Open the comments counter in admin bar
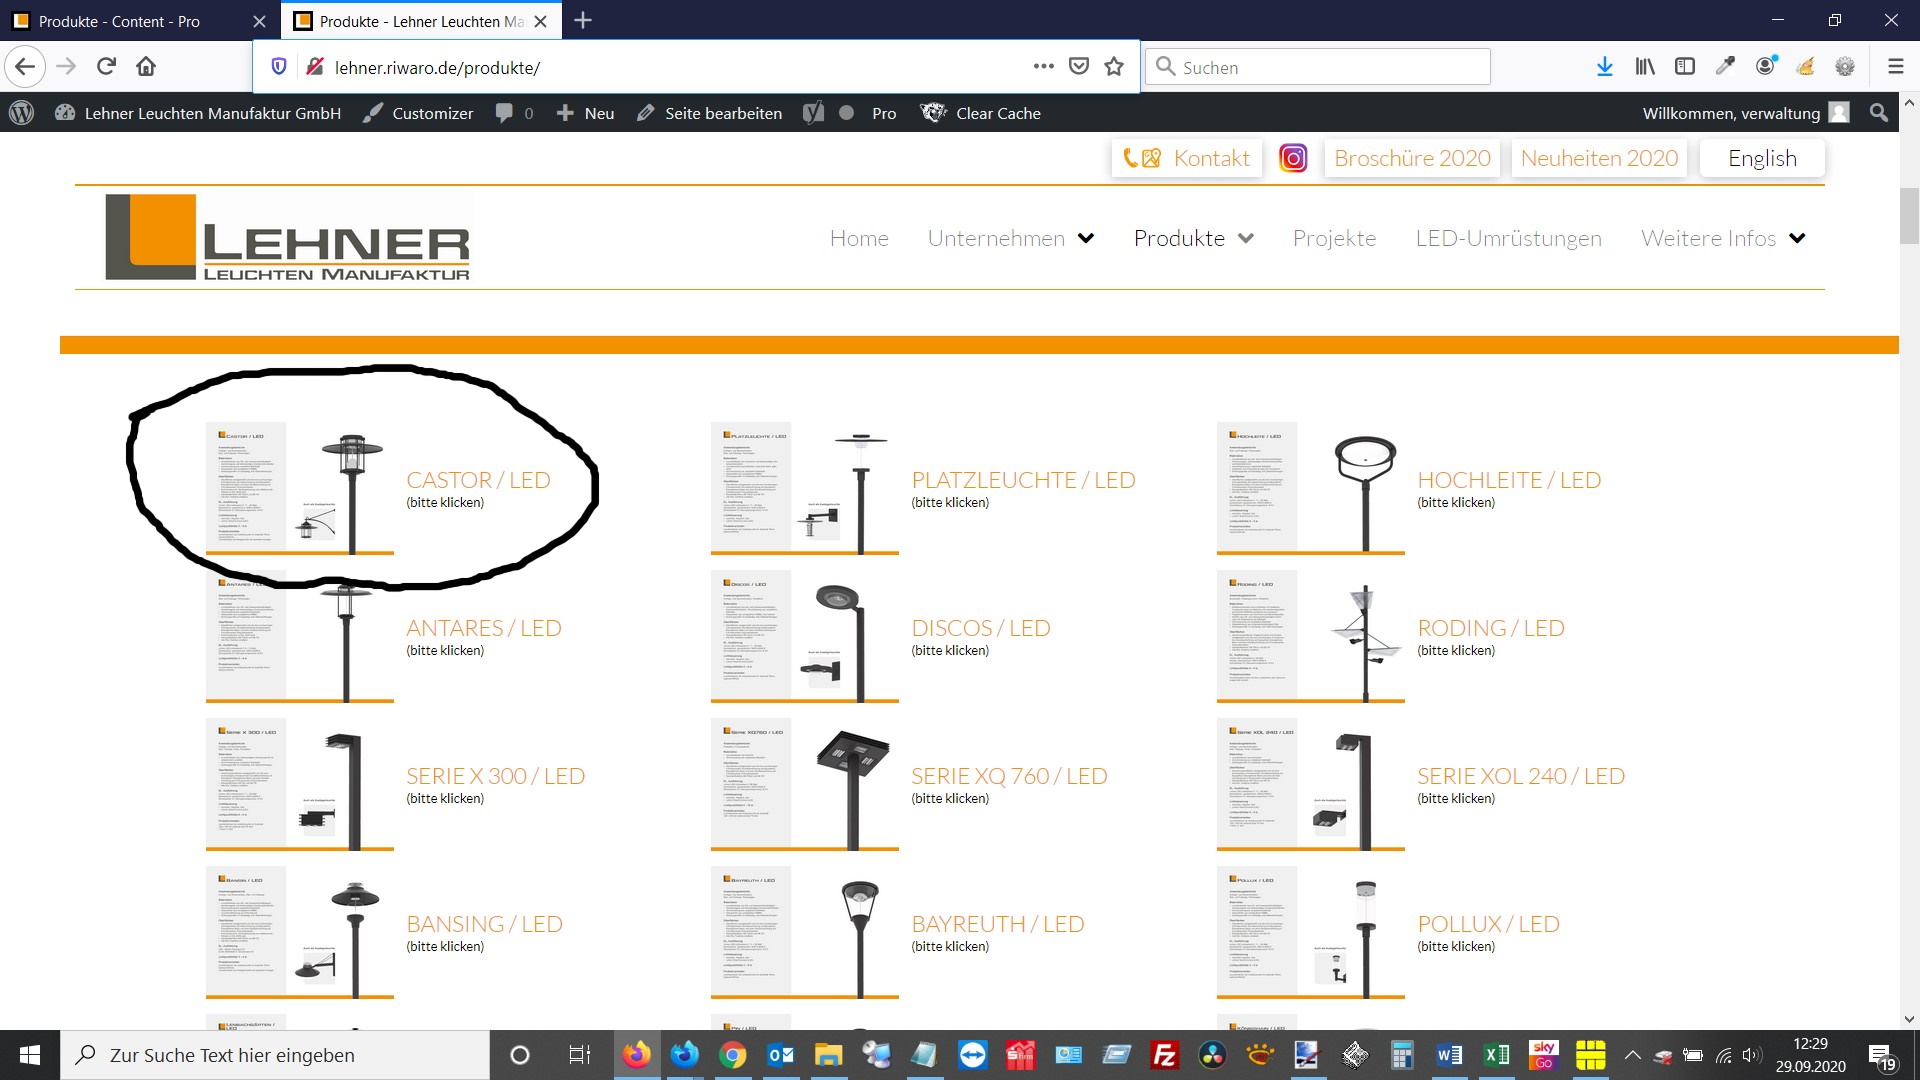Image resolution: width=1920 pixels, height=1080 pixels. pos(514,113)
